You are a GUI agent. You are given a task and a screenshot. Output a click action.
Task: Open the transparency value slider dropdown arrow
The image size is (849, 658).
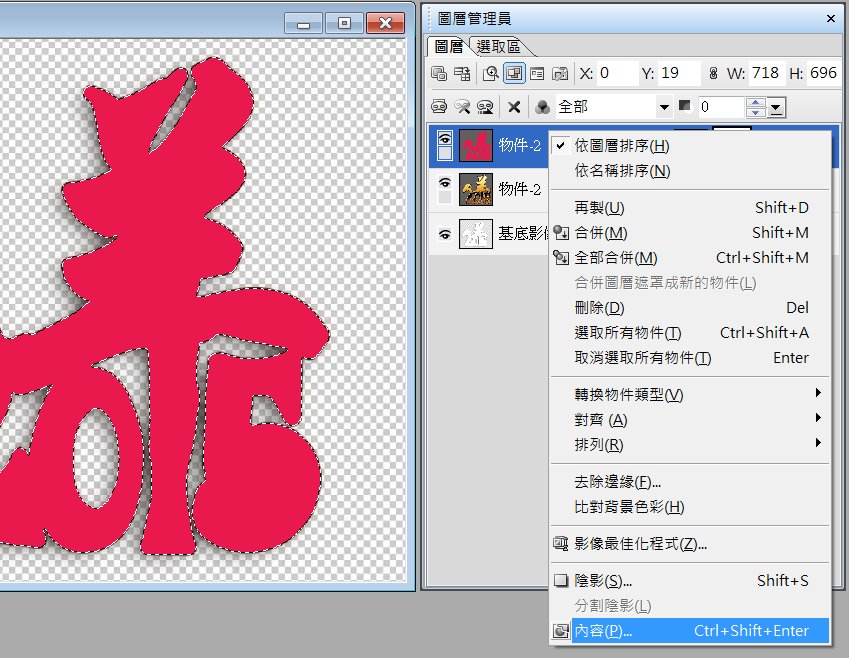coord(776,107)
